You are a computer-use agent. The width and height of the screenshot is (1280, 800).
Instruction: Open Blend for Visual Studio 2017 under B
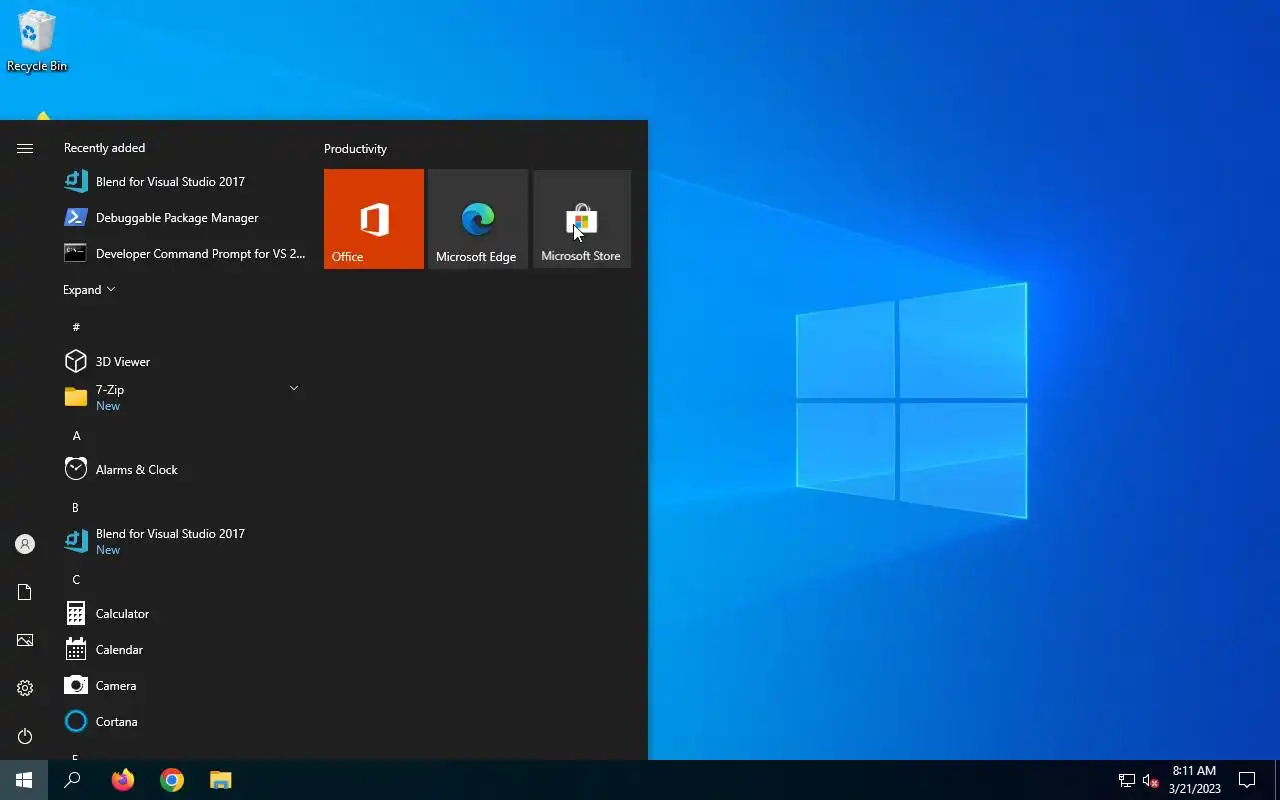coord(184,541)
